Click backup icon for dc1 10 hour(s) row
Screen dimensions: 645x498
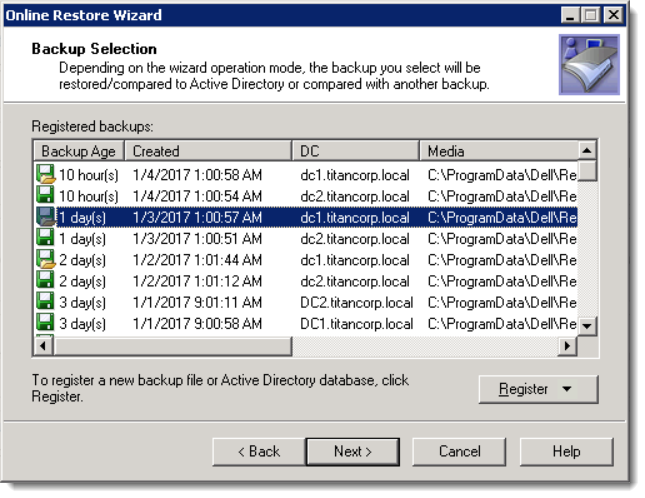click(x=45, y=175)
